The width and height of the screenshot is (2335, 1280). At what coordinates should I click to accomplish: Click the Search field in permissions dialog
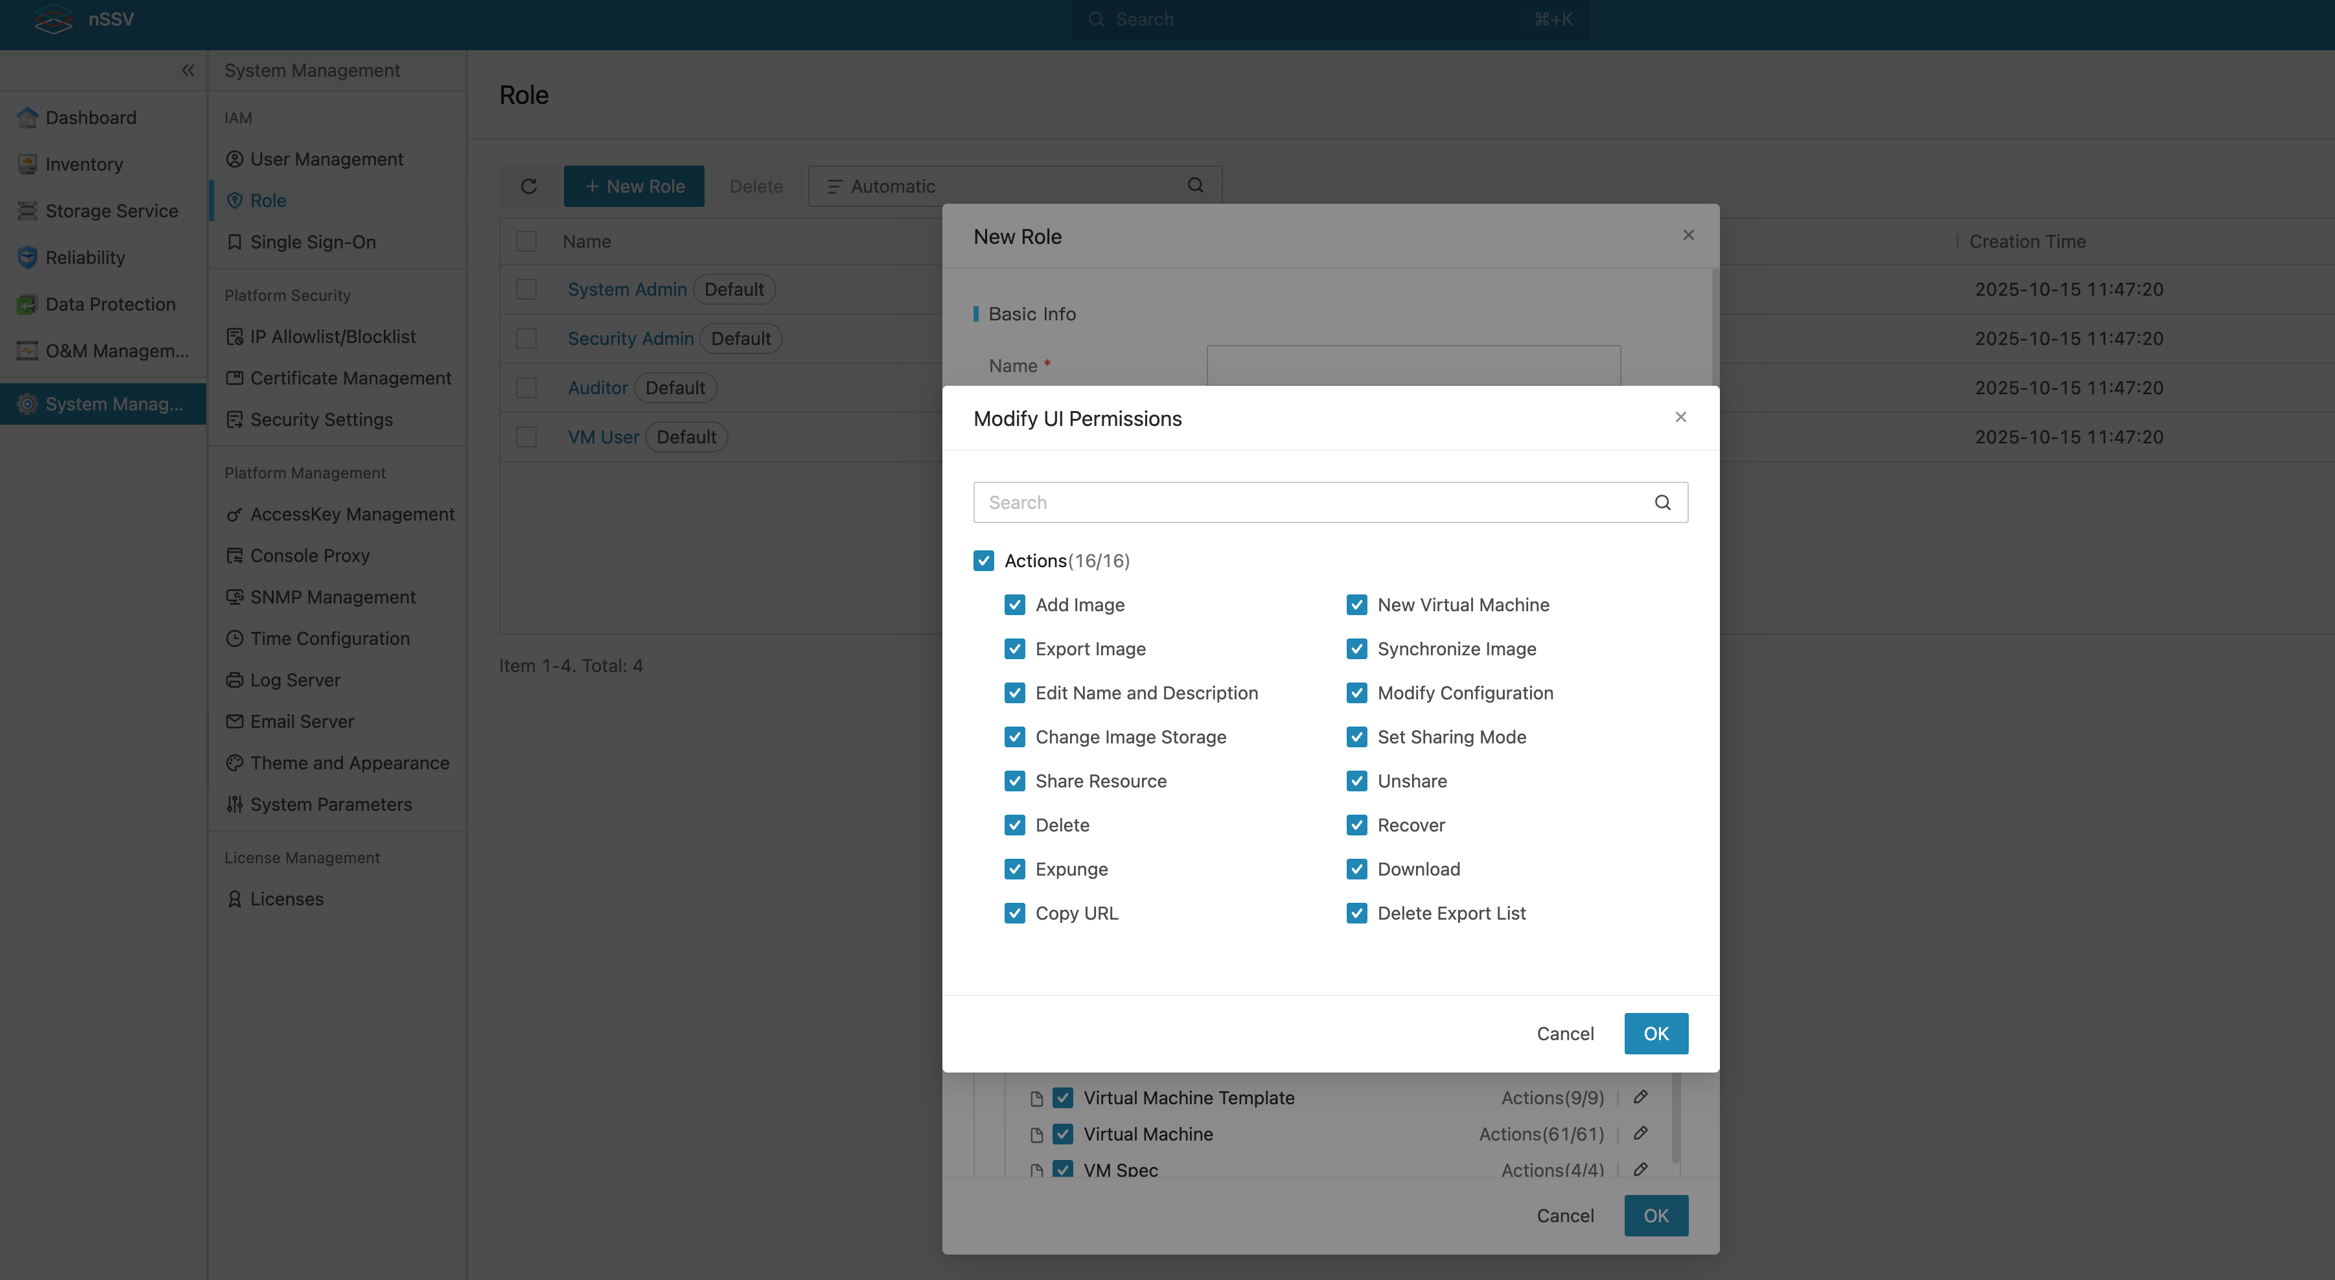click(1310, 502)
